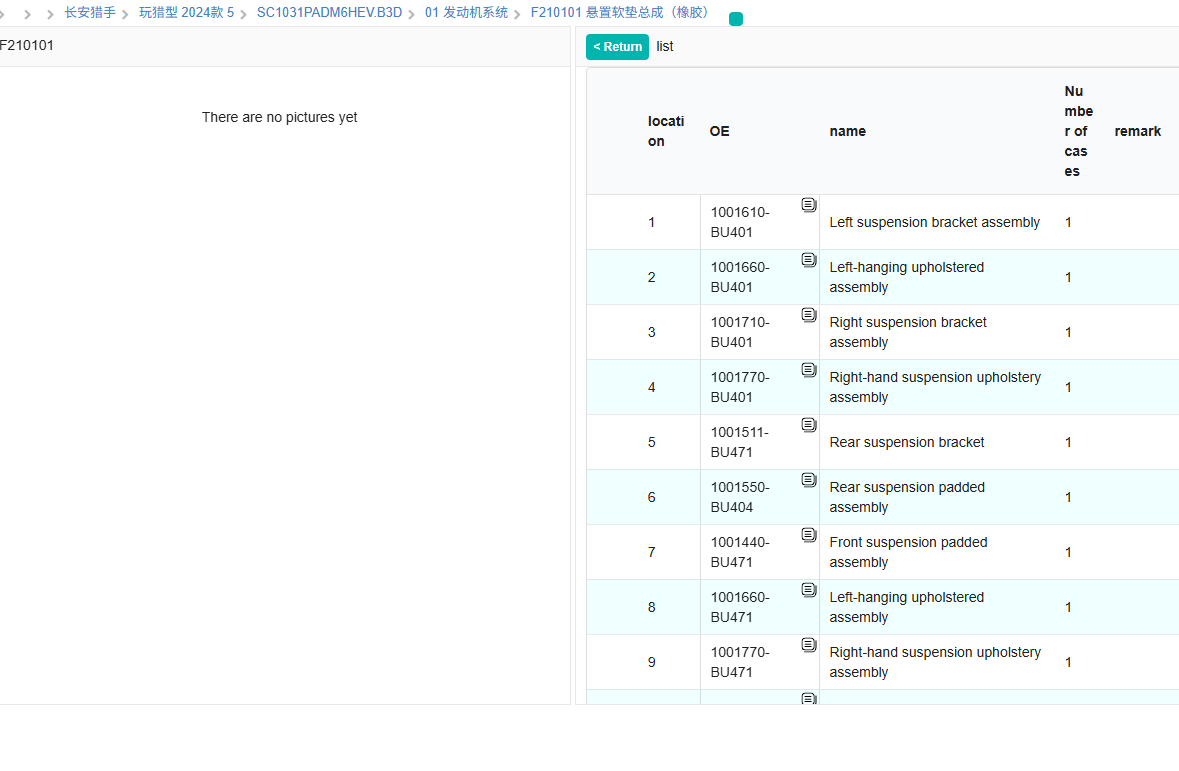Screen dimensions: 1179x771
Task: Click copy icon next to 1001550-BU404
Action: click(x=808, y=480)
